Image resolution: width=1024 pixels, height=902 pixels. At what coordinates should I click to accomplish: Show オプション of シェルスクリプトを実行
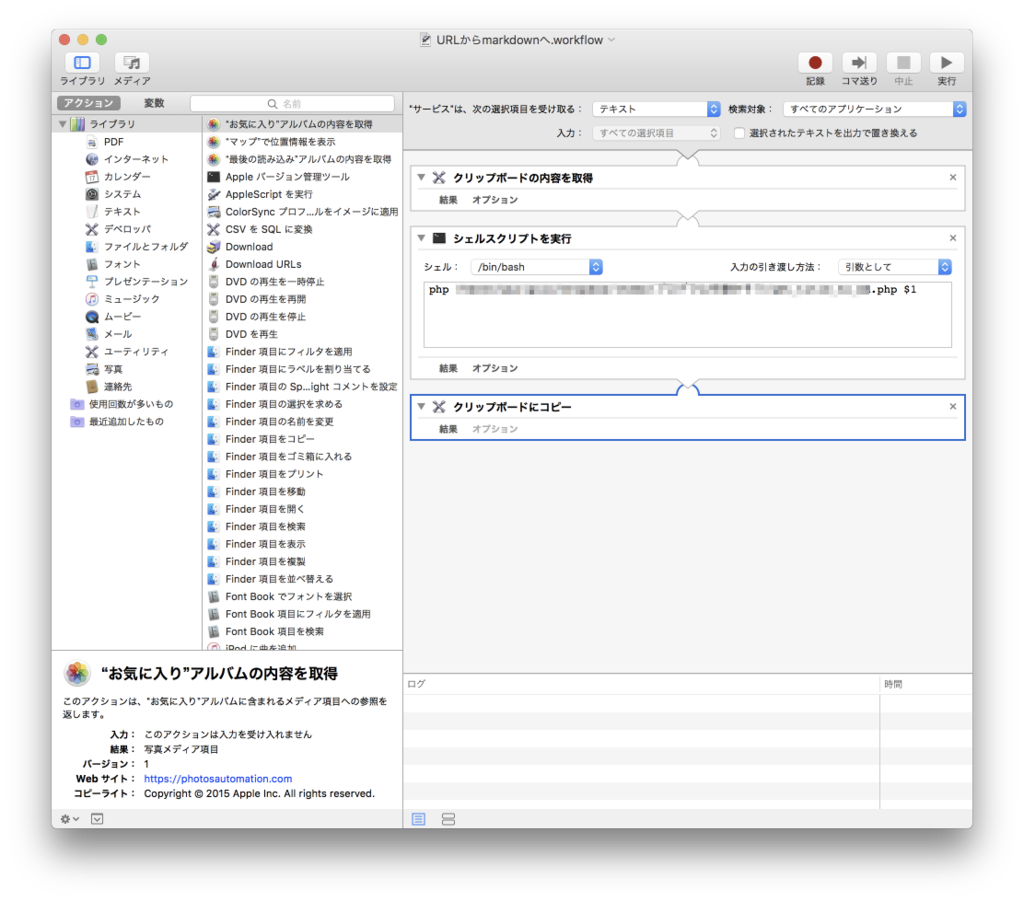(495, 368)
